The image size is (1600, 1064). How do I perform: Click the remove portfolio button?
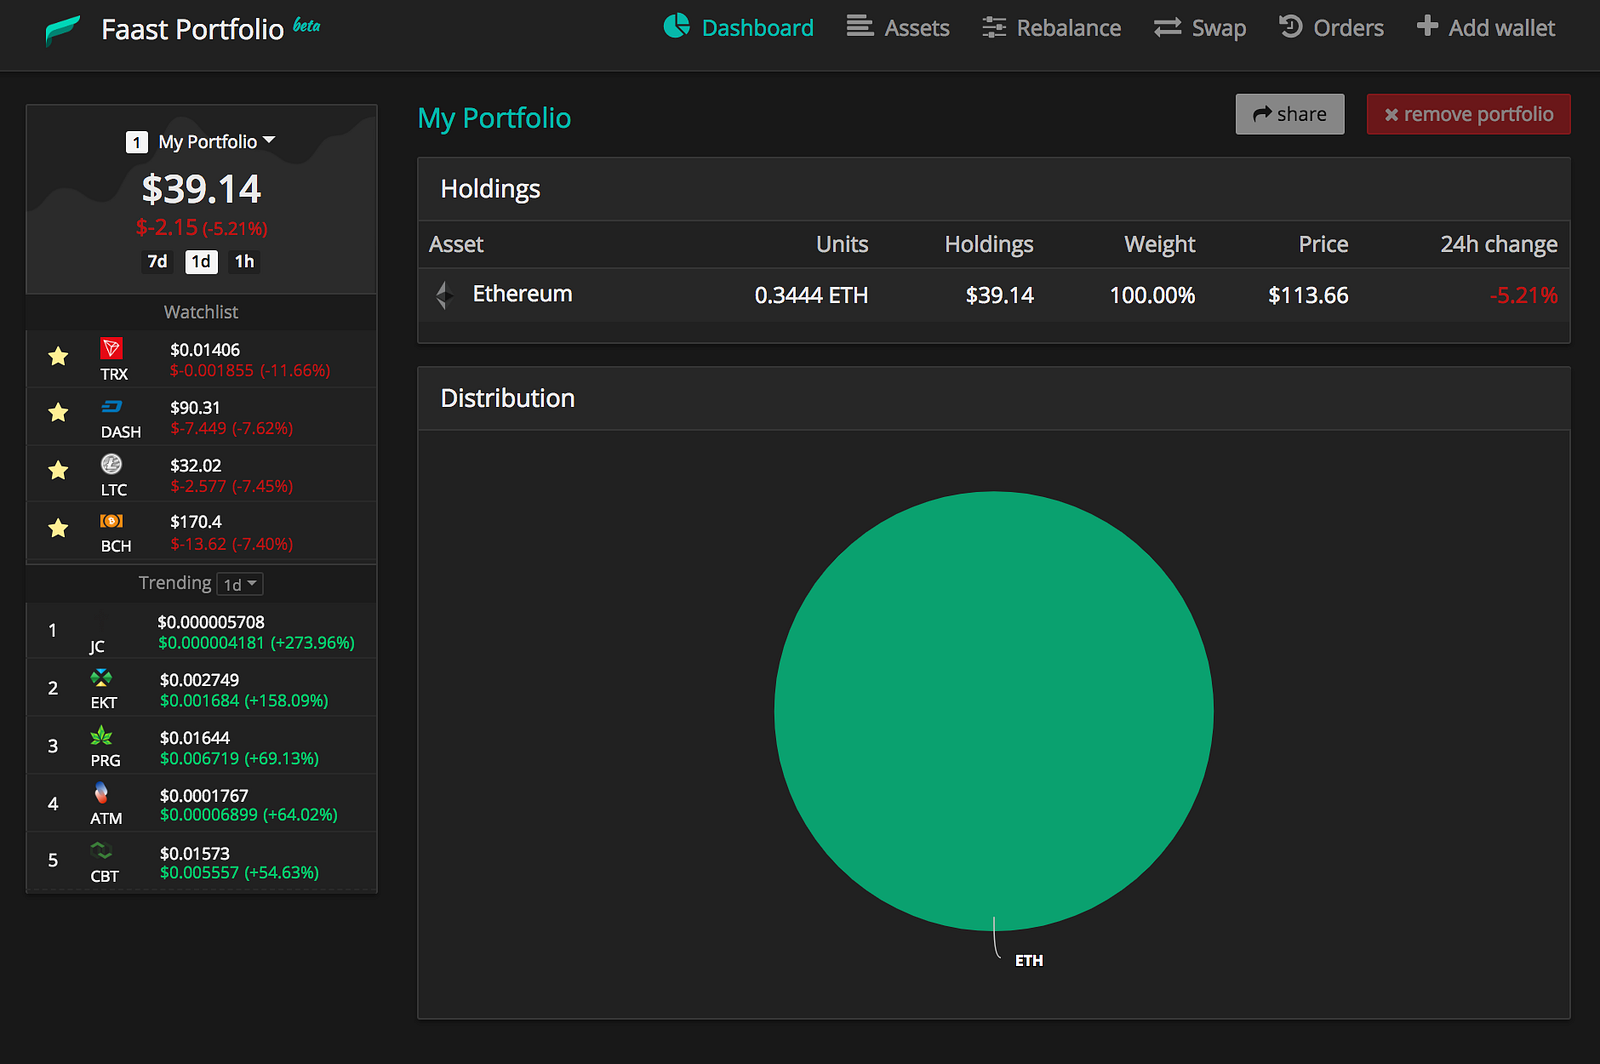[x=1469, y=114]
